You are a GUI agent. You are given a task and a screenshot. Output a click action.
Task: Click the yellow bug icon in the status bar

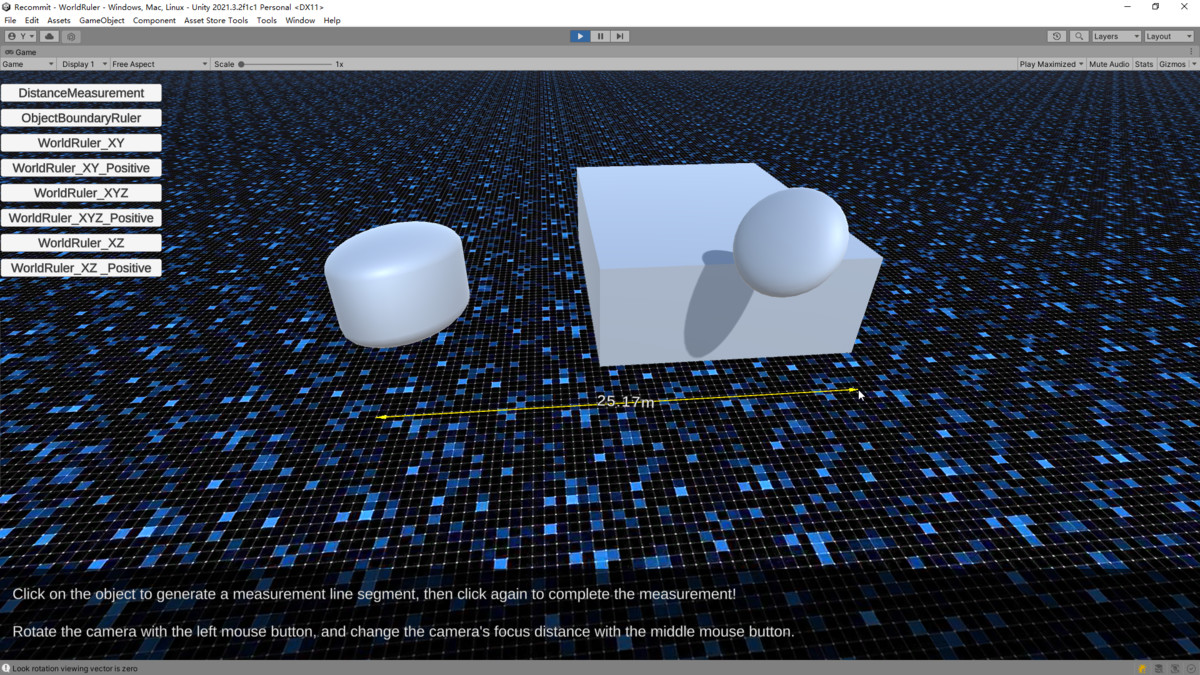[x=1142, y=668]
